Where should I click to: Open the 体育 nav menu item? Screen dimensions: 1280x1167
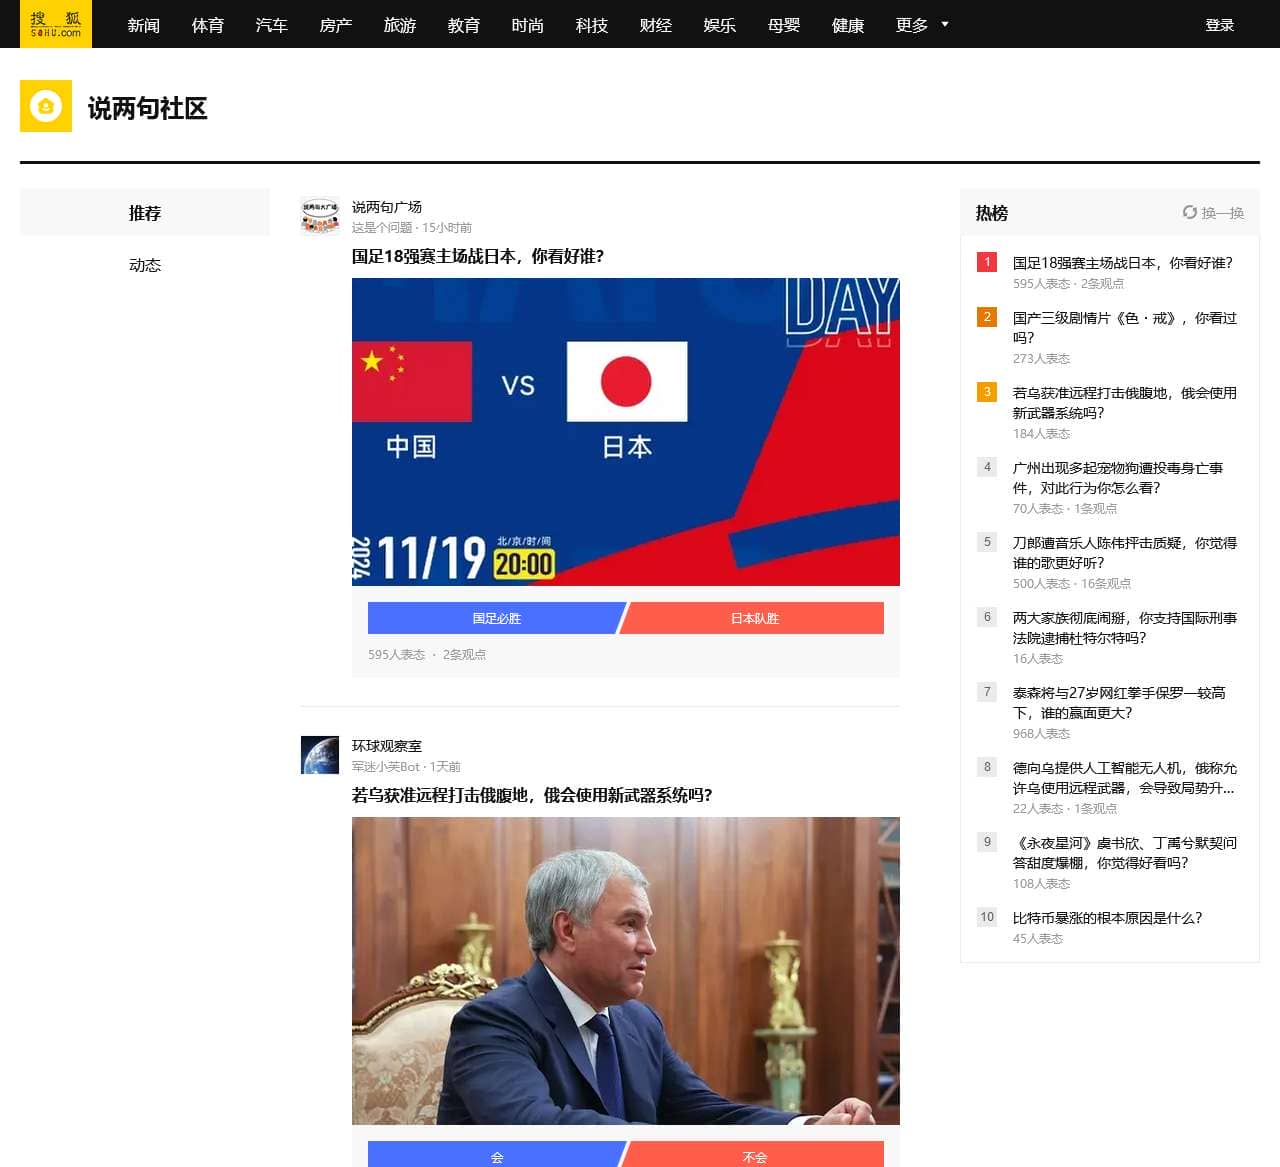[x=208, y=25]
